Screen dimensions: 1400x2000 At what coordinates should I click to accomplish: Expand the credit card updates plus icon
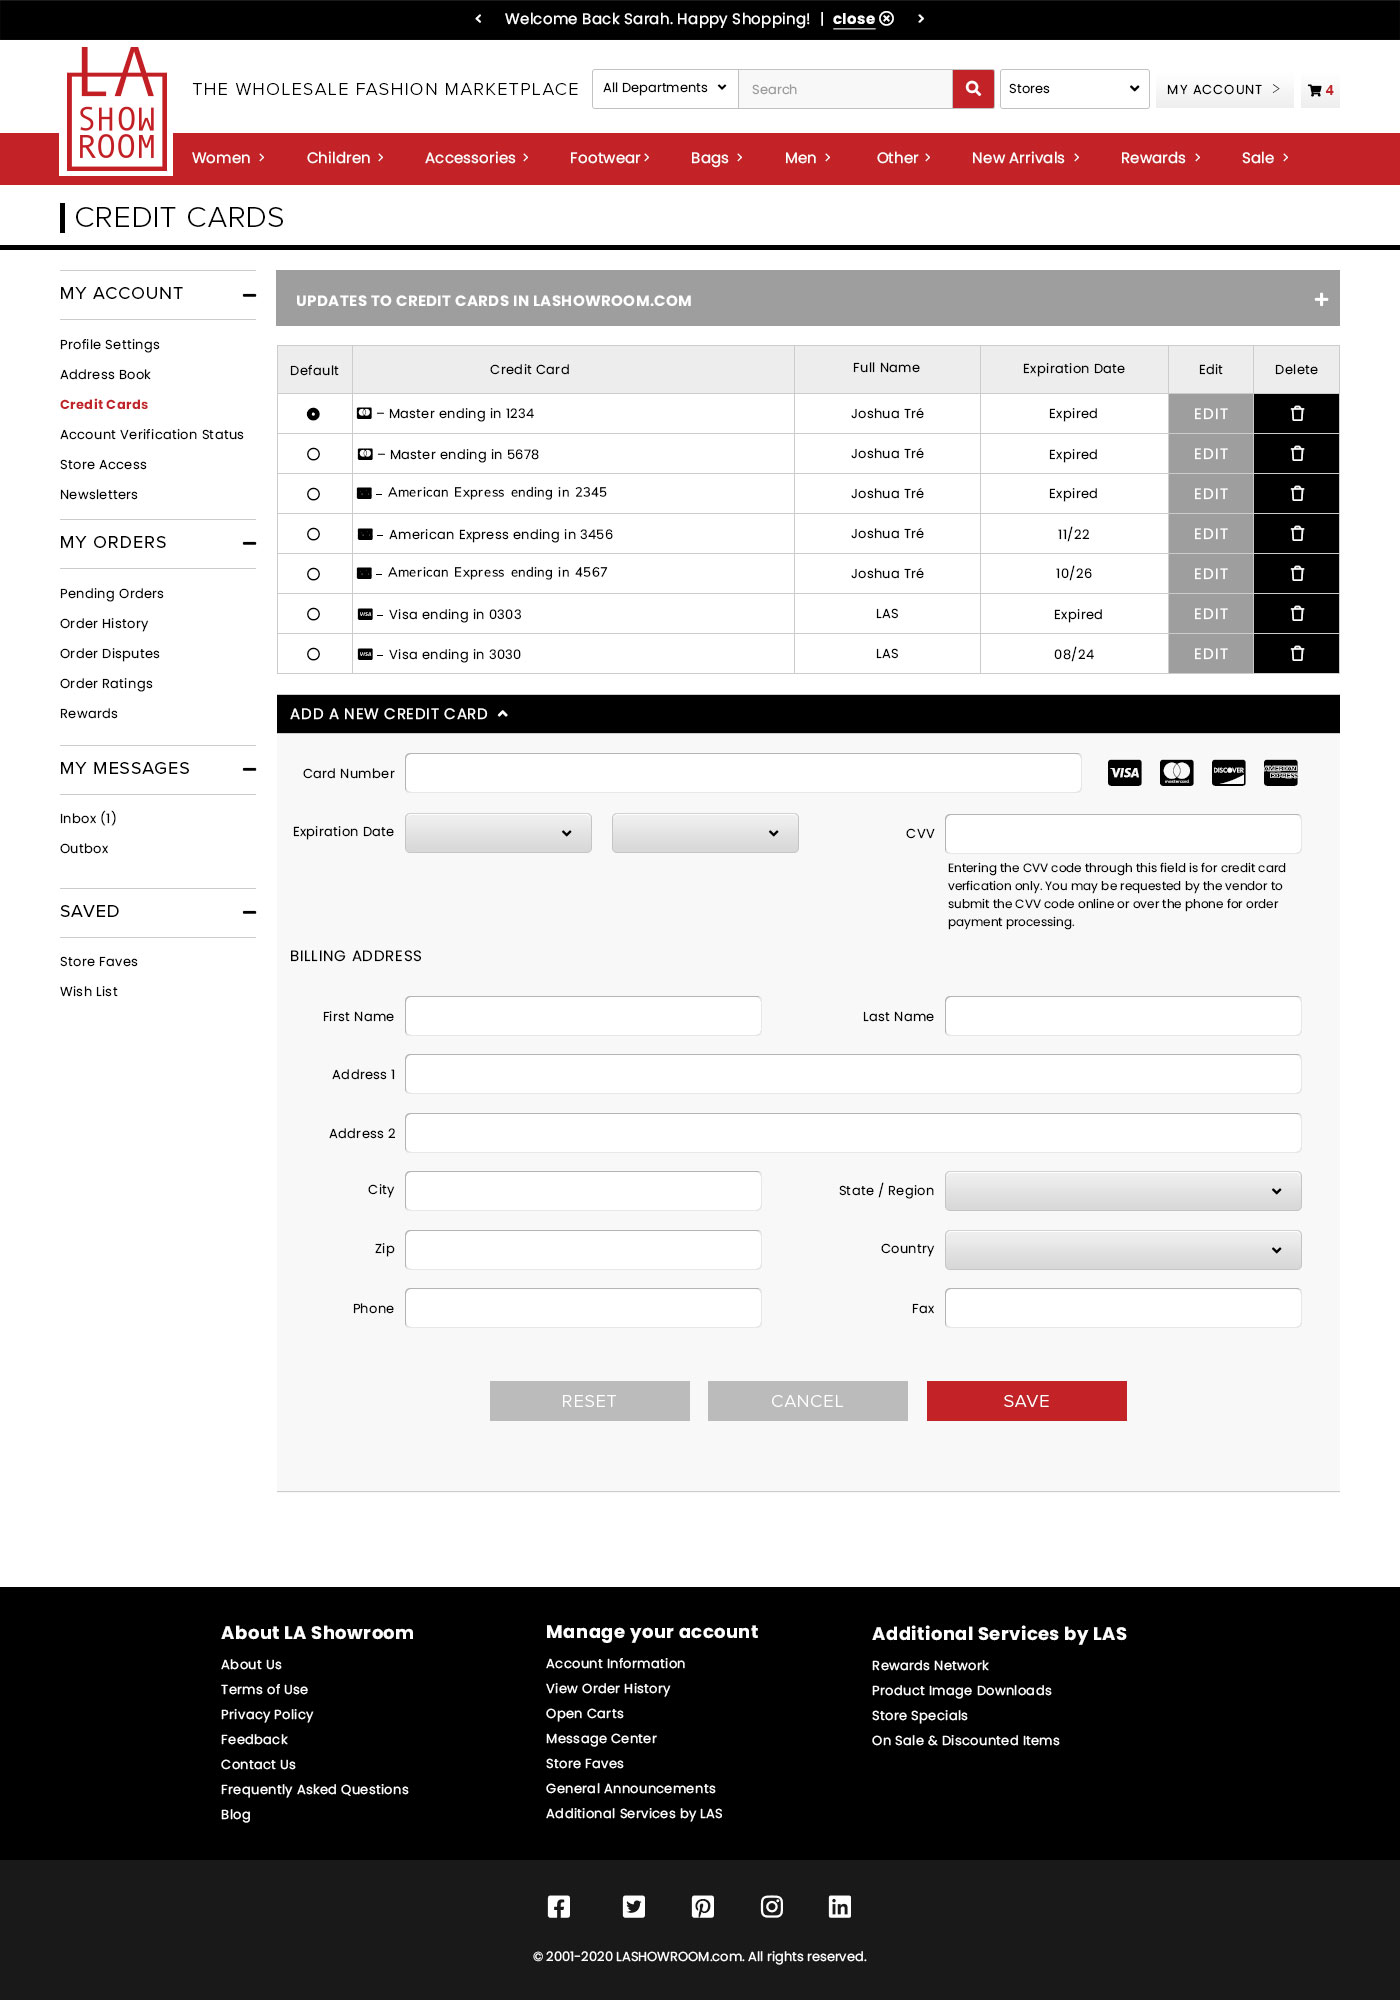coord(1321,300)
